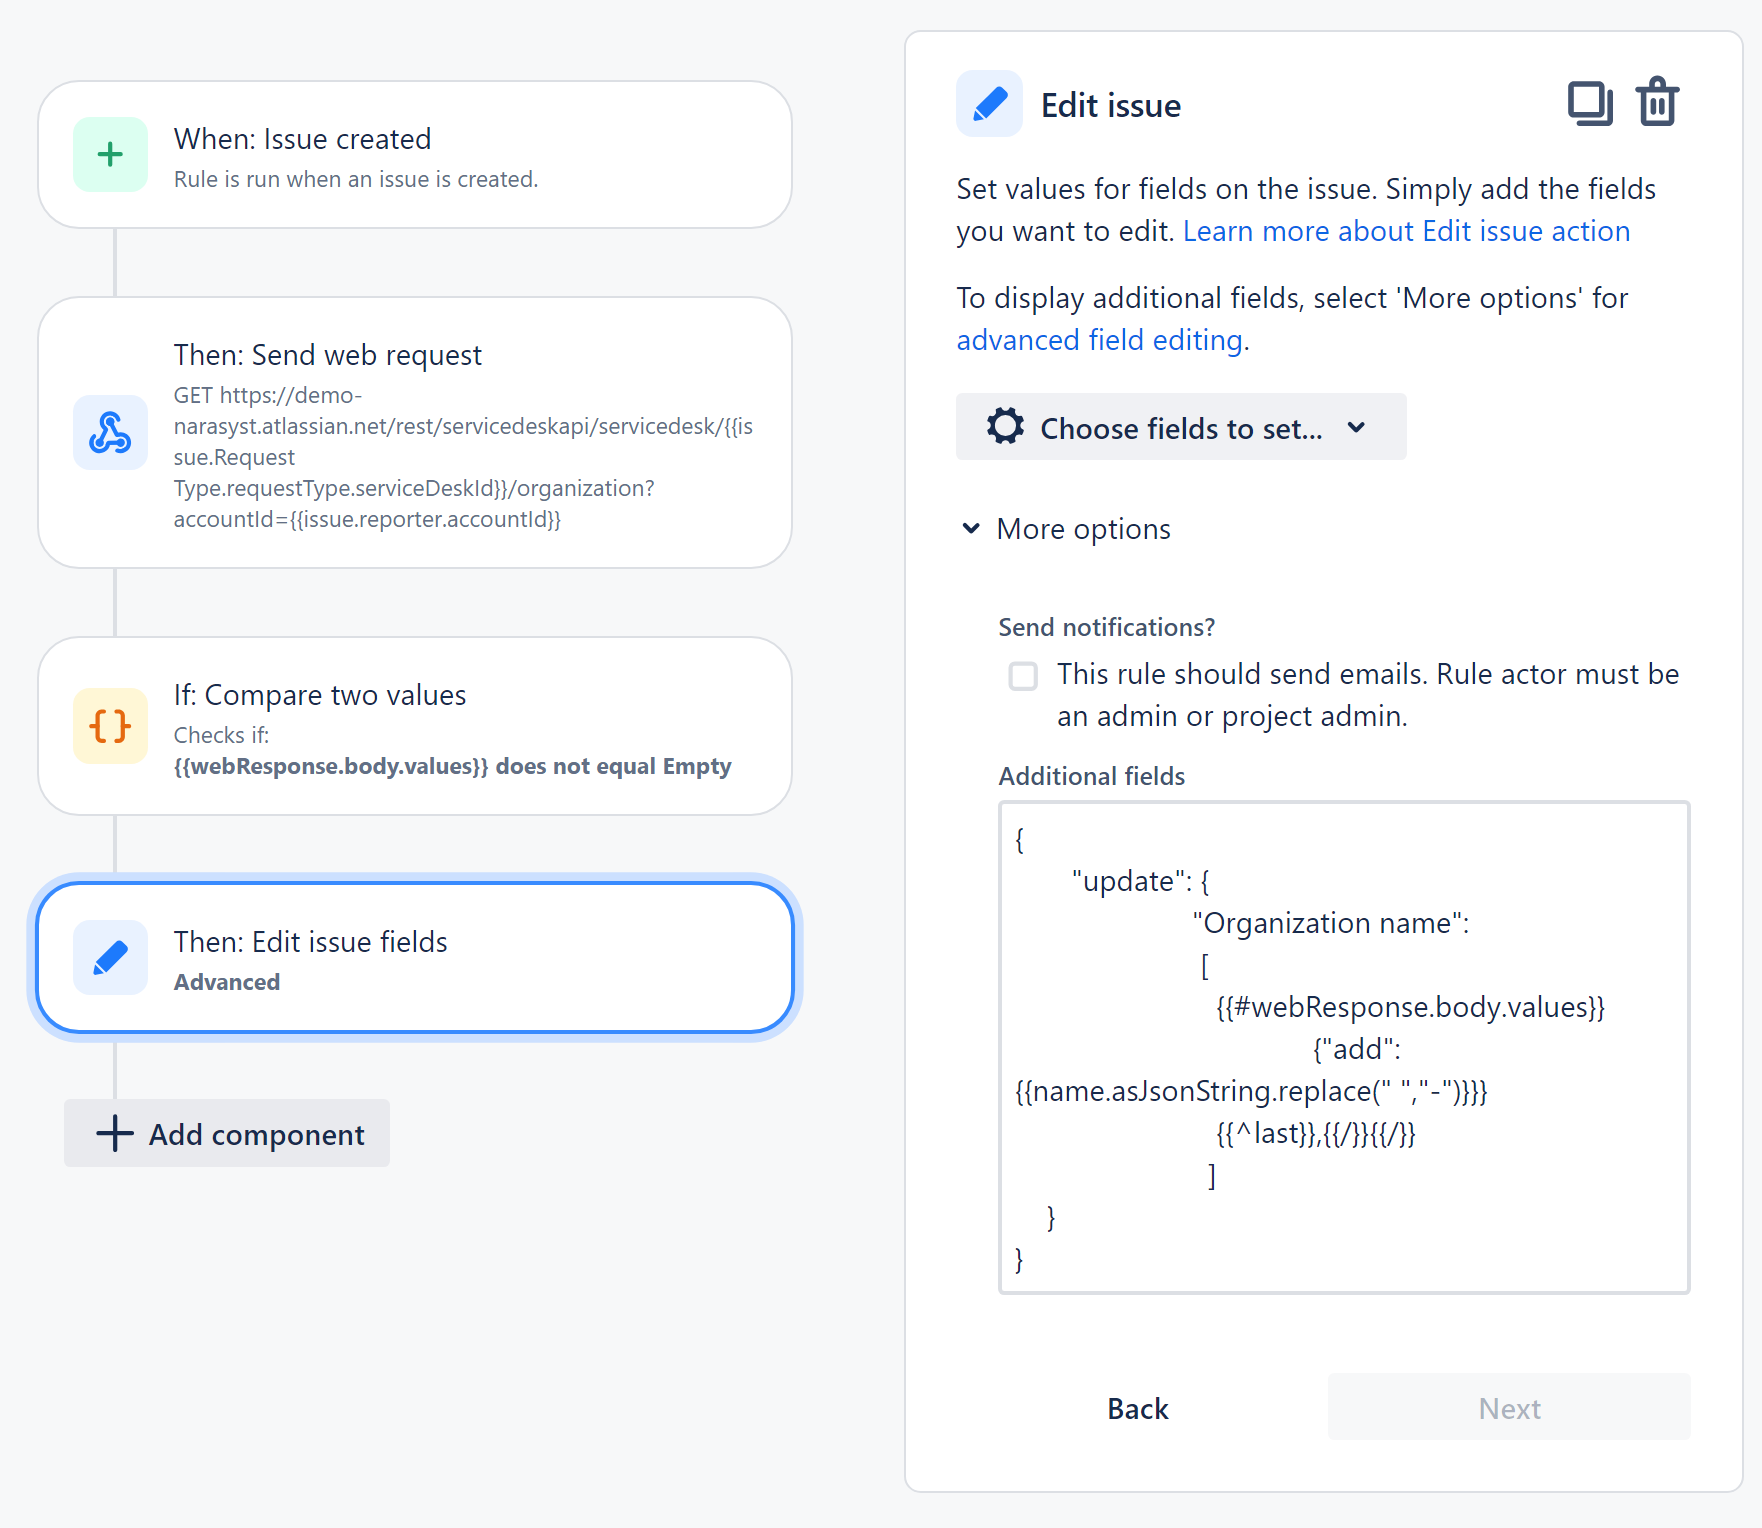The width and height of the screenshot is (1762, 1528).
Task: Open the Choose fields to set dropdown
Action: (1180, 427)
